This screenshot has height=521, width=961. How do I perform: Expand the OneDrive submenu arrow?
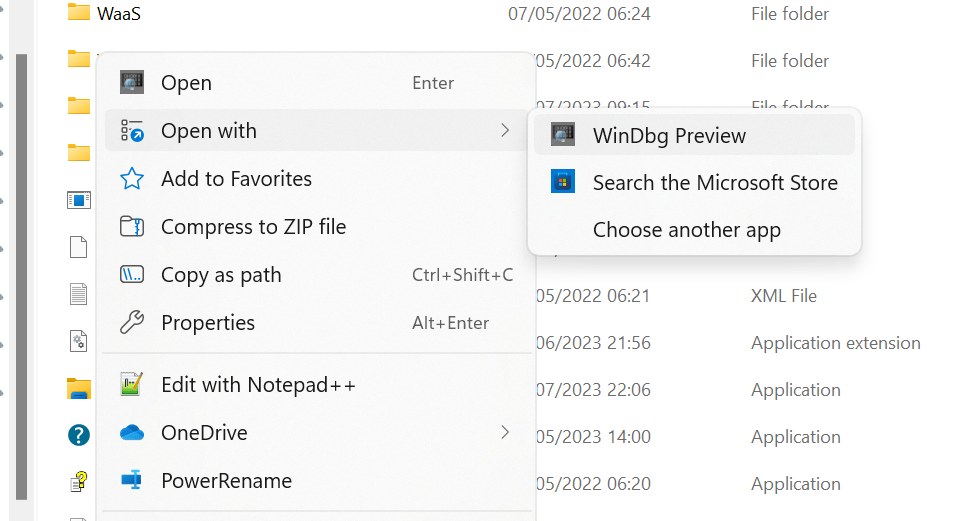505,432
